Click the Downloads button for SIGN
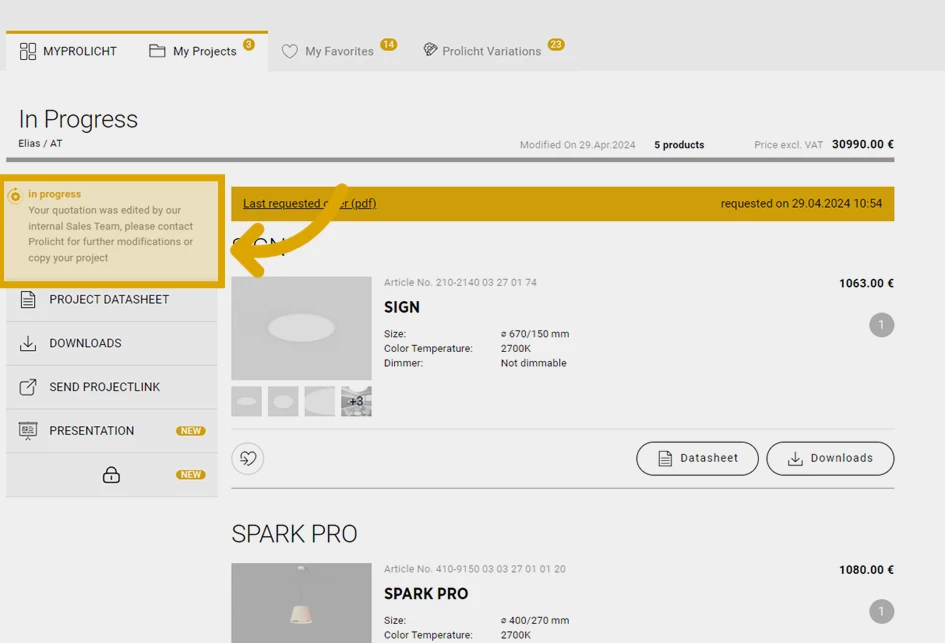Image resolution: width=945 pixels, height=643 pixels. point(830,458)
